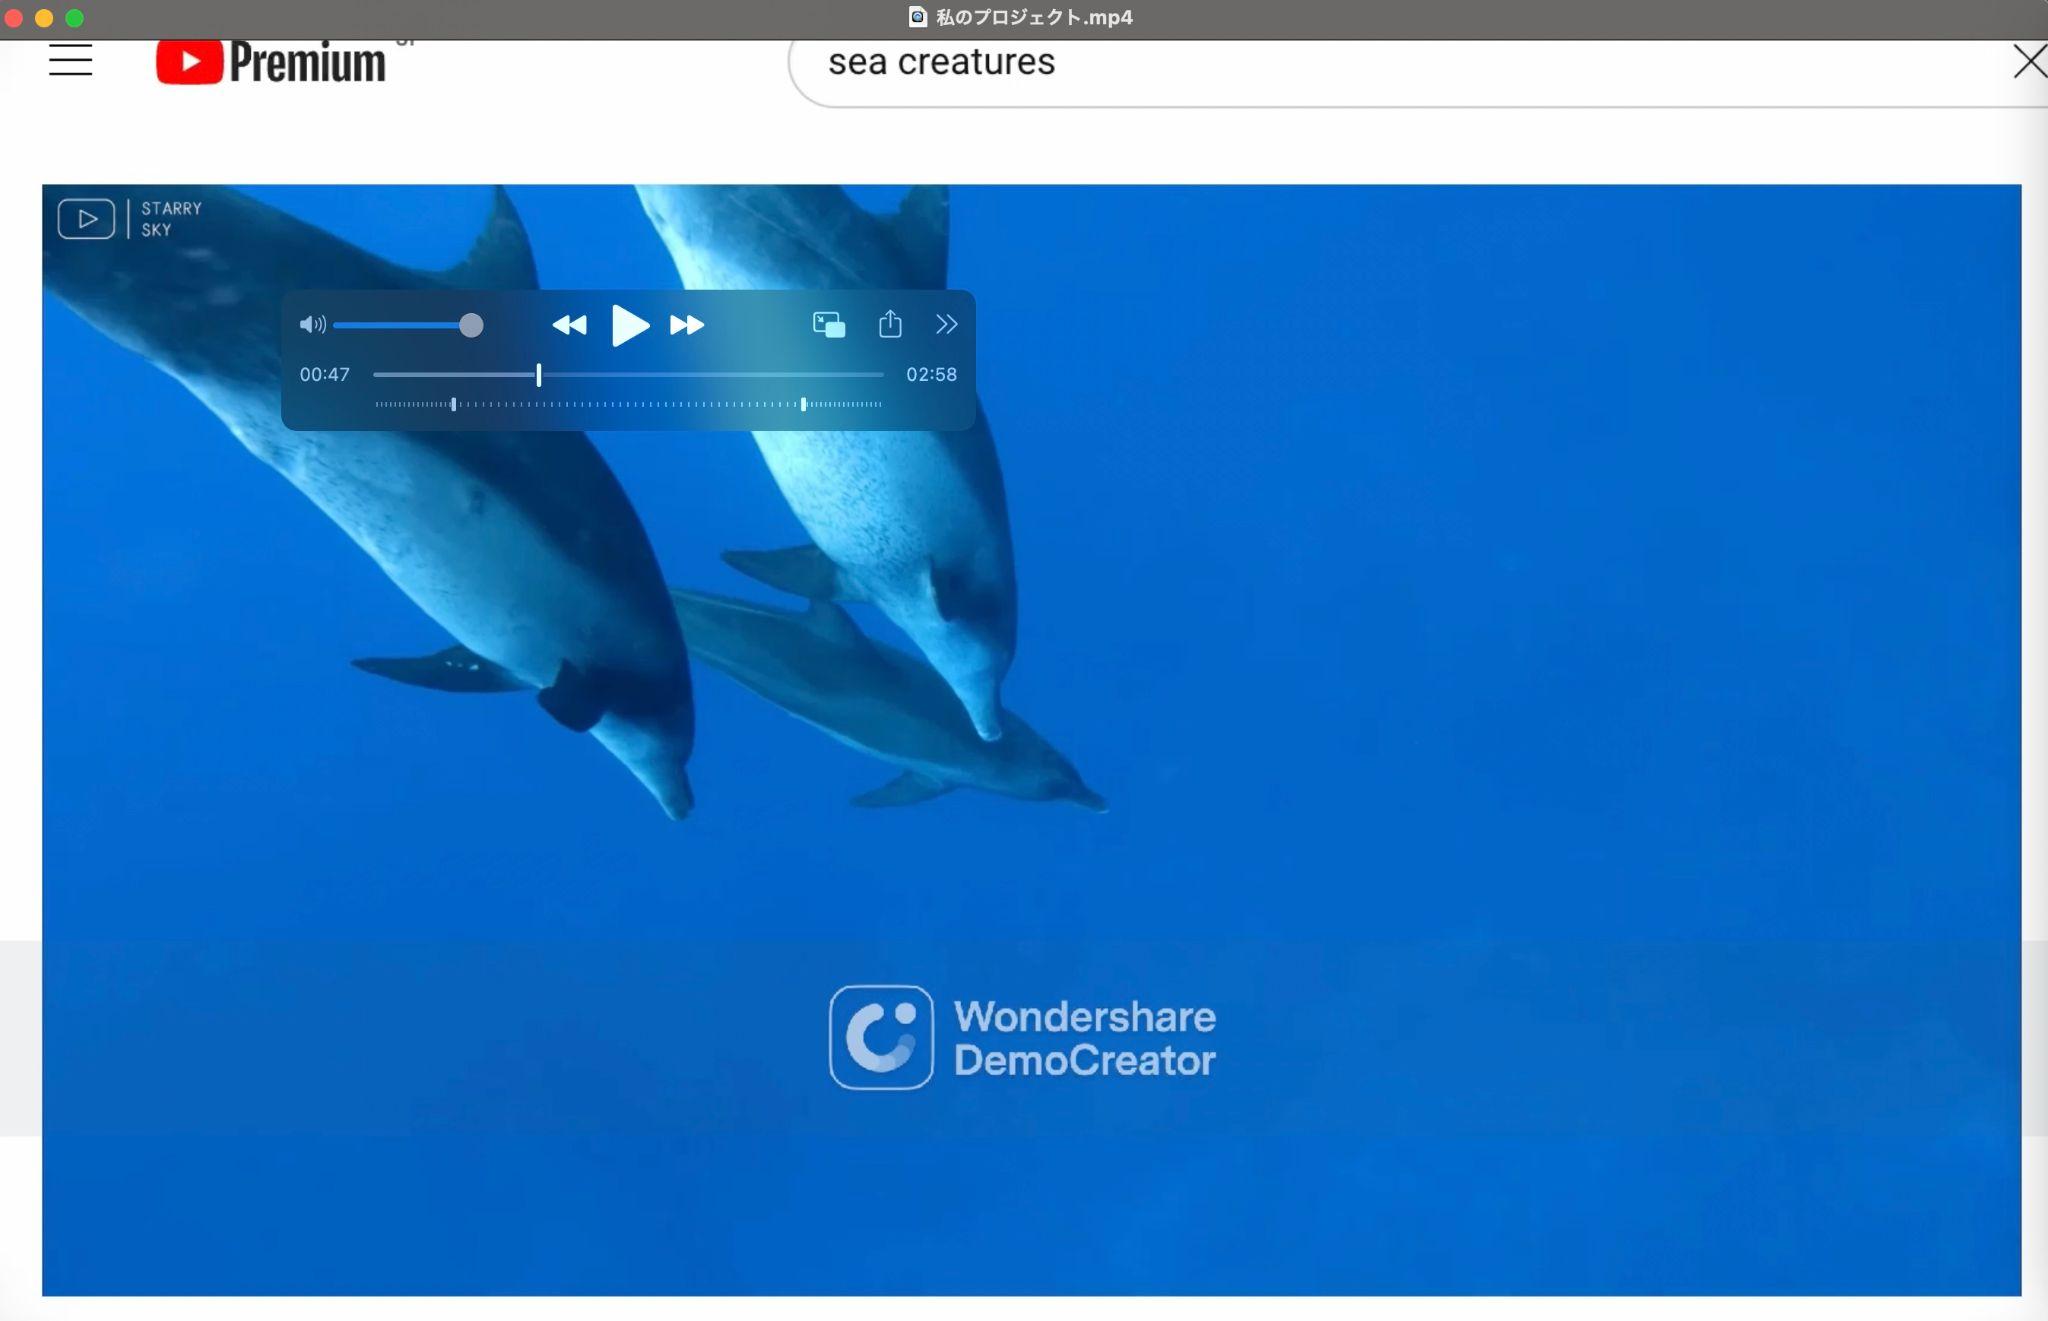Adjust the volume slider knob
This screenshot has height=1321, width=2048.
471,325
